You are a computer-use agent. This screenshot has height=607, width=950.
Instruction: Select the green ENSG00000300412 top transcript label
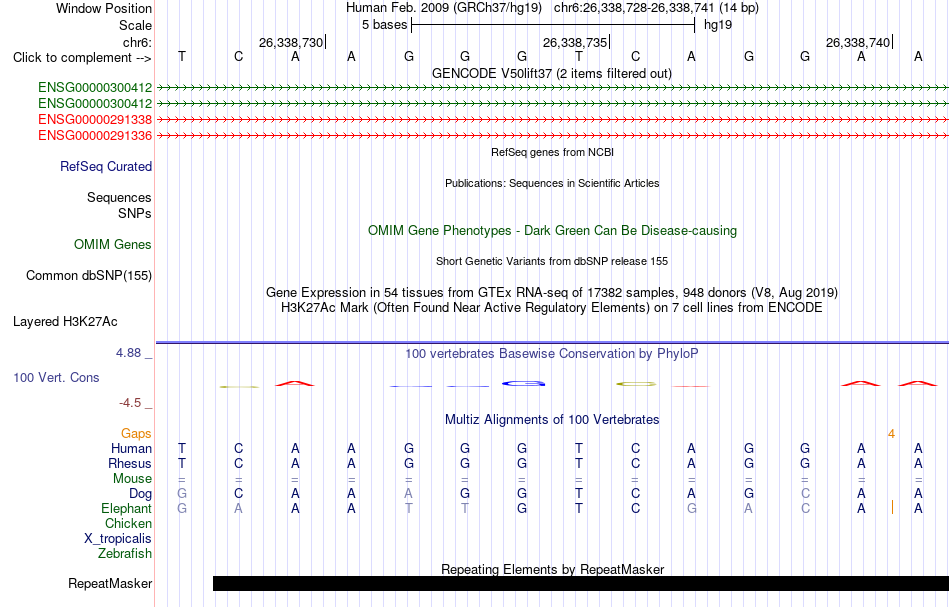[x=95, y=88]
